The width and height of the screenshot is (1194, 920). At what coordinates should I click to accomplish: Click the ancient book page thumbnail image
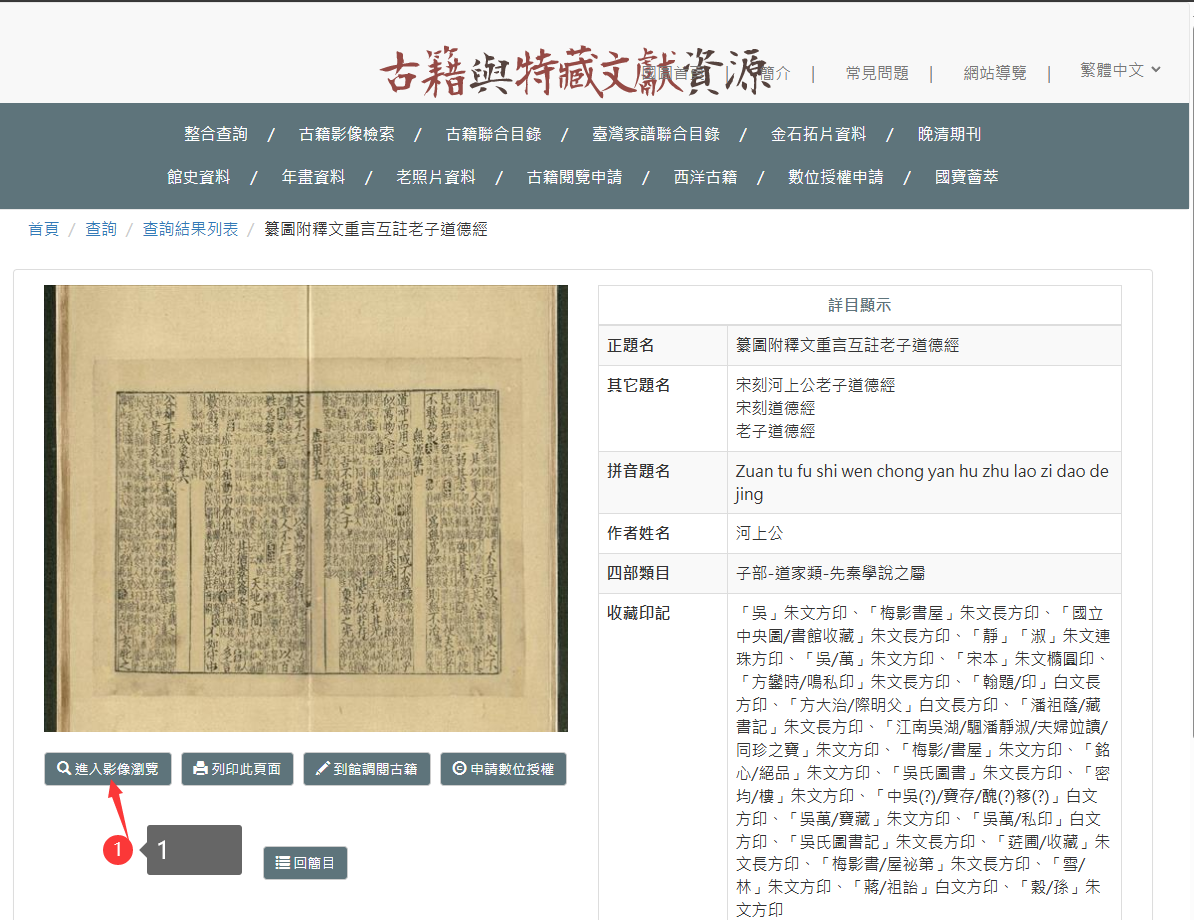pyautogui.click(x=306, y=508)
